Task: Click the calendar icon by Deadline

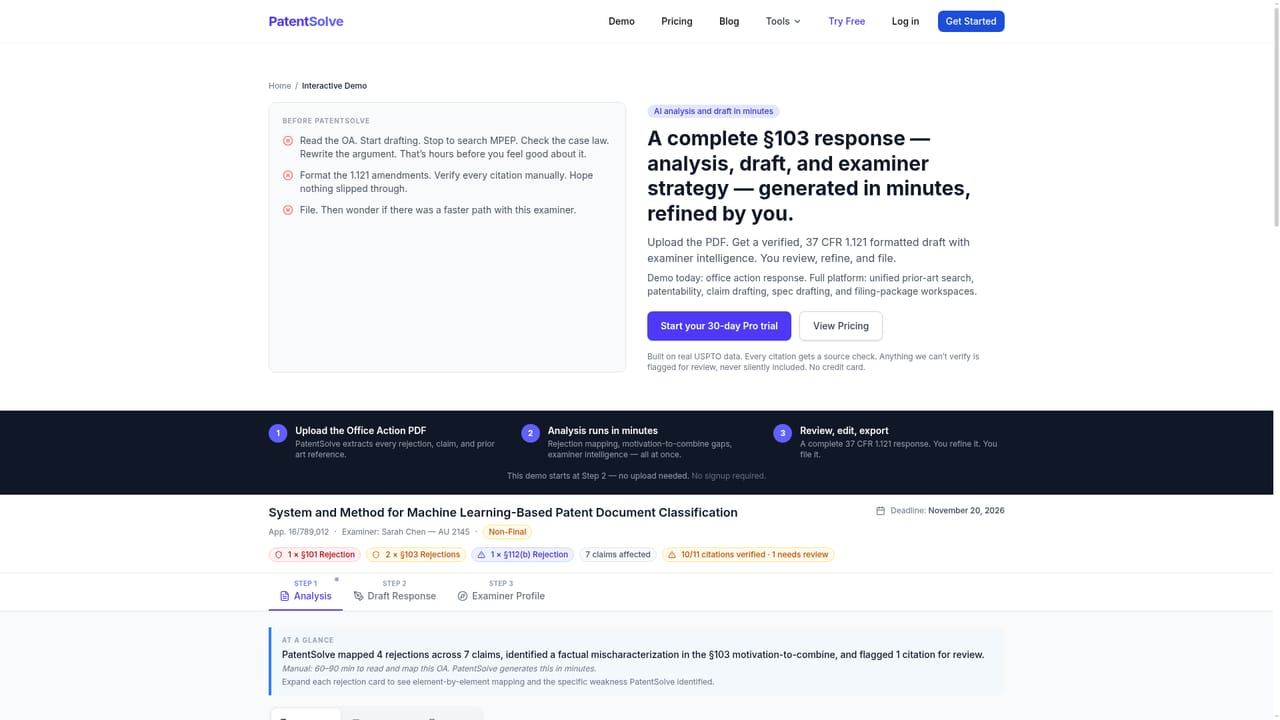Action: [880, 511]
